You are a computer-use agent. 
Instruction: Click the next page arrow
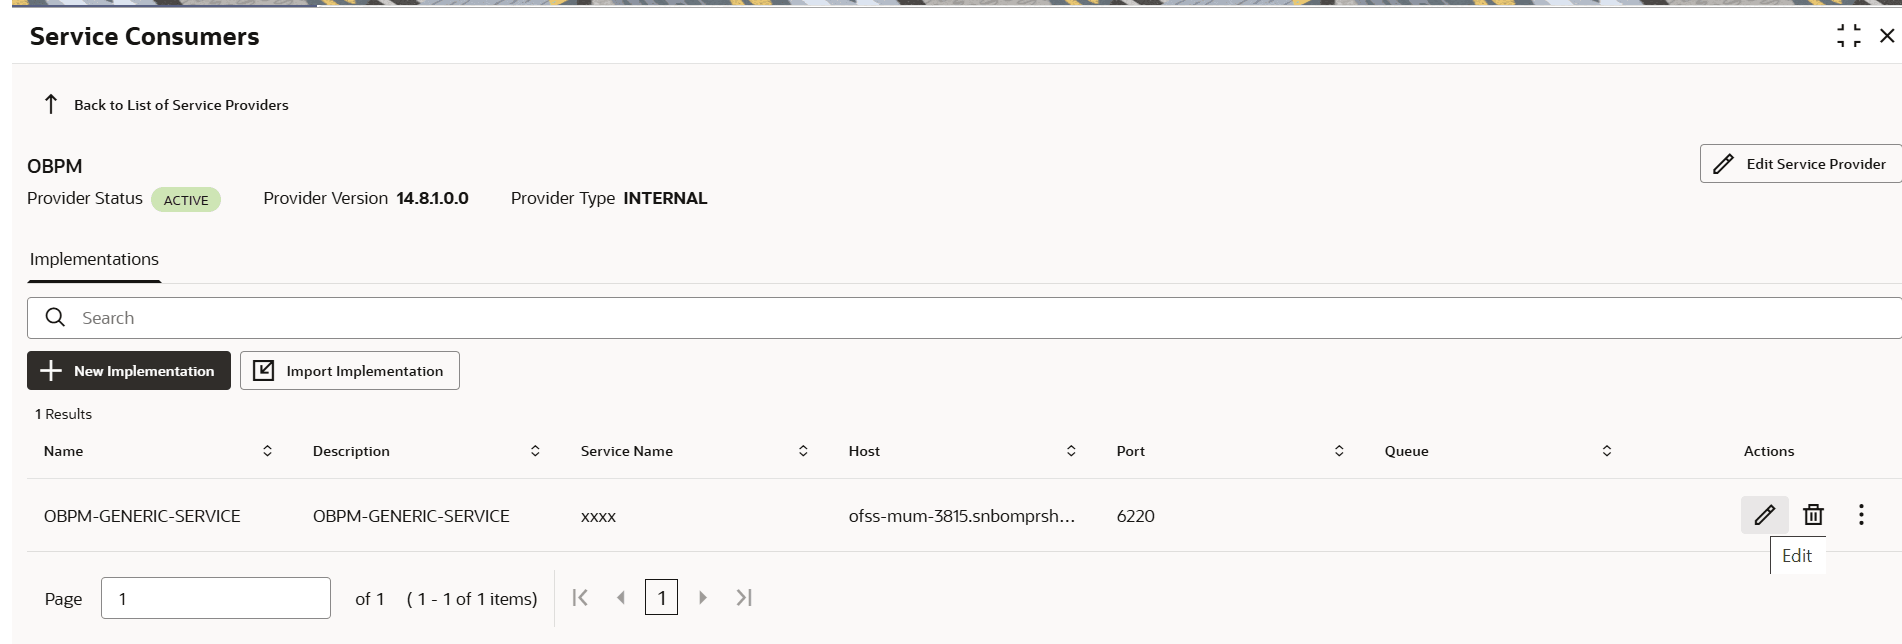coord(703,598)
